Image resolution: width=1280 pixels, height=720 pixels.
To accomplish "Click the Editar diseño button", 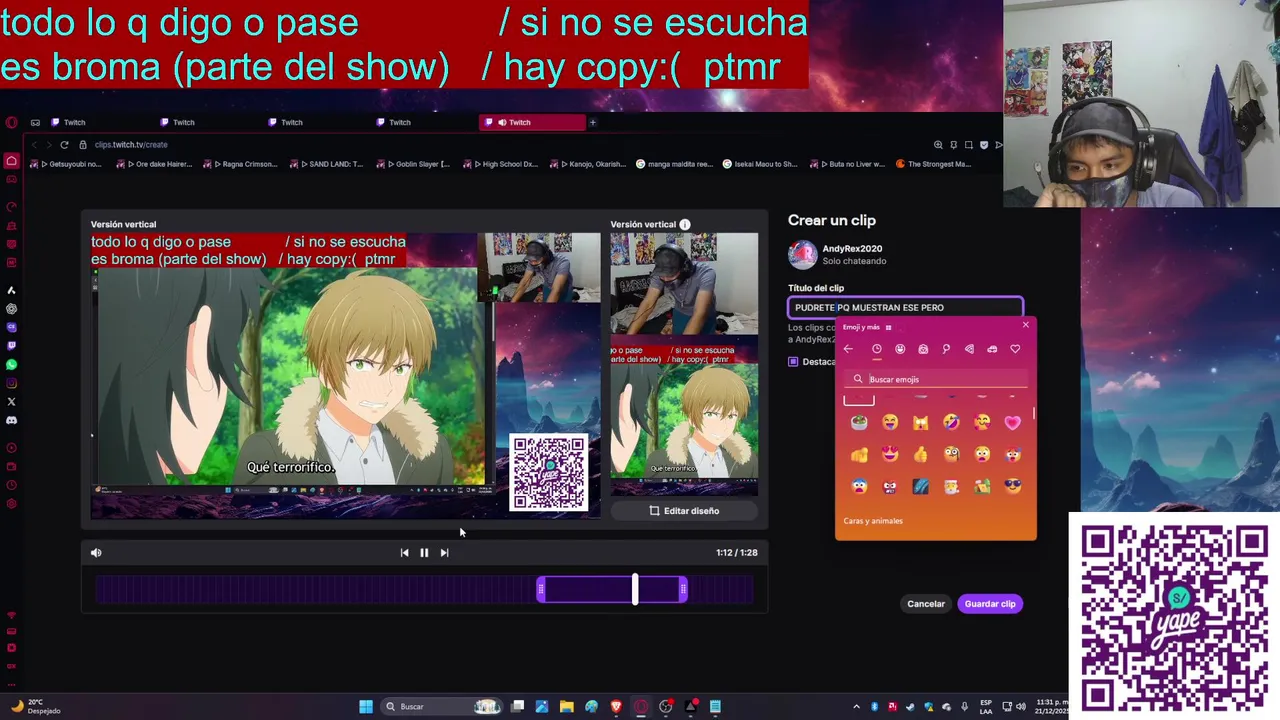I will pos(684,511).
